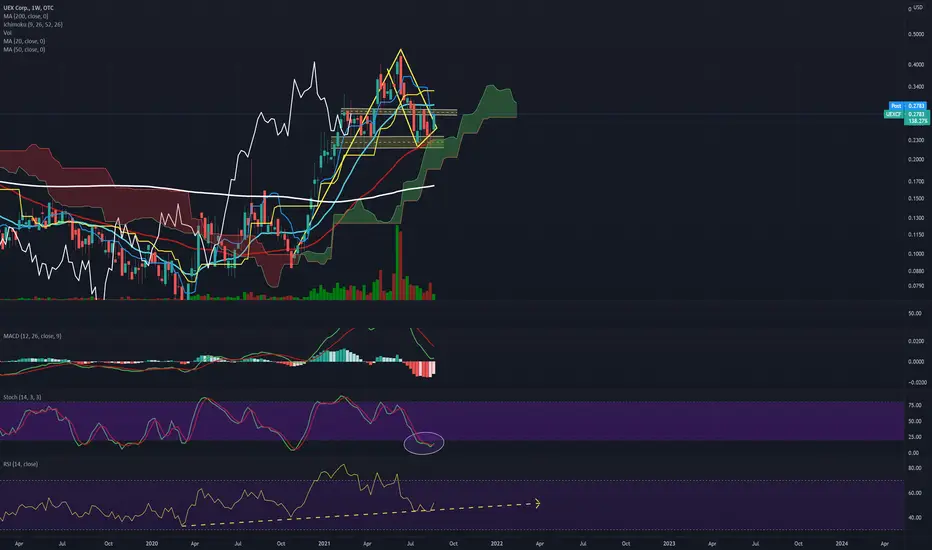
Task: Click the 2022 label on time axis
Action: (x=496, y=543)
